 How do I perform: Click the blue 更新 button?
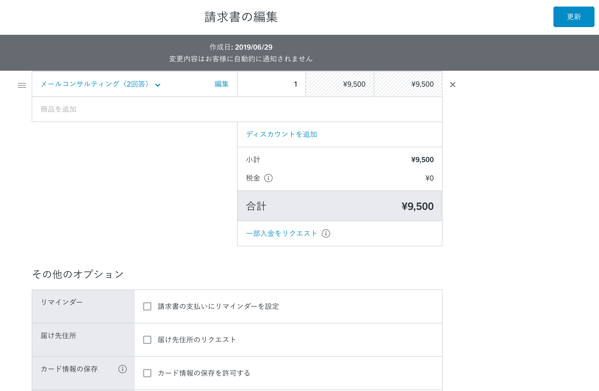tap(573, 17)
